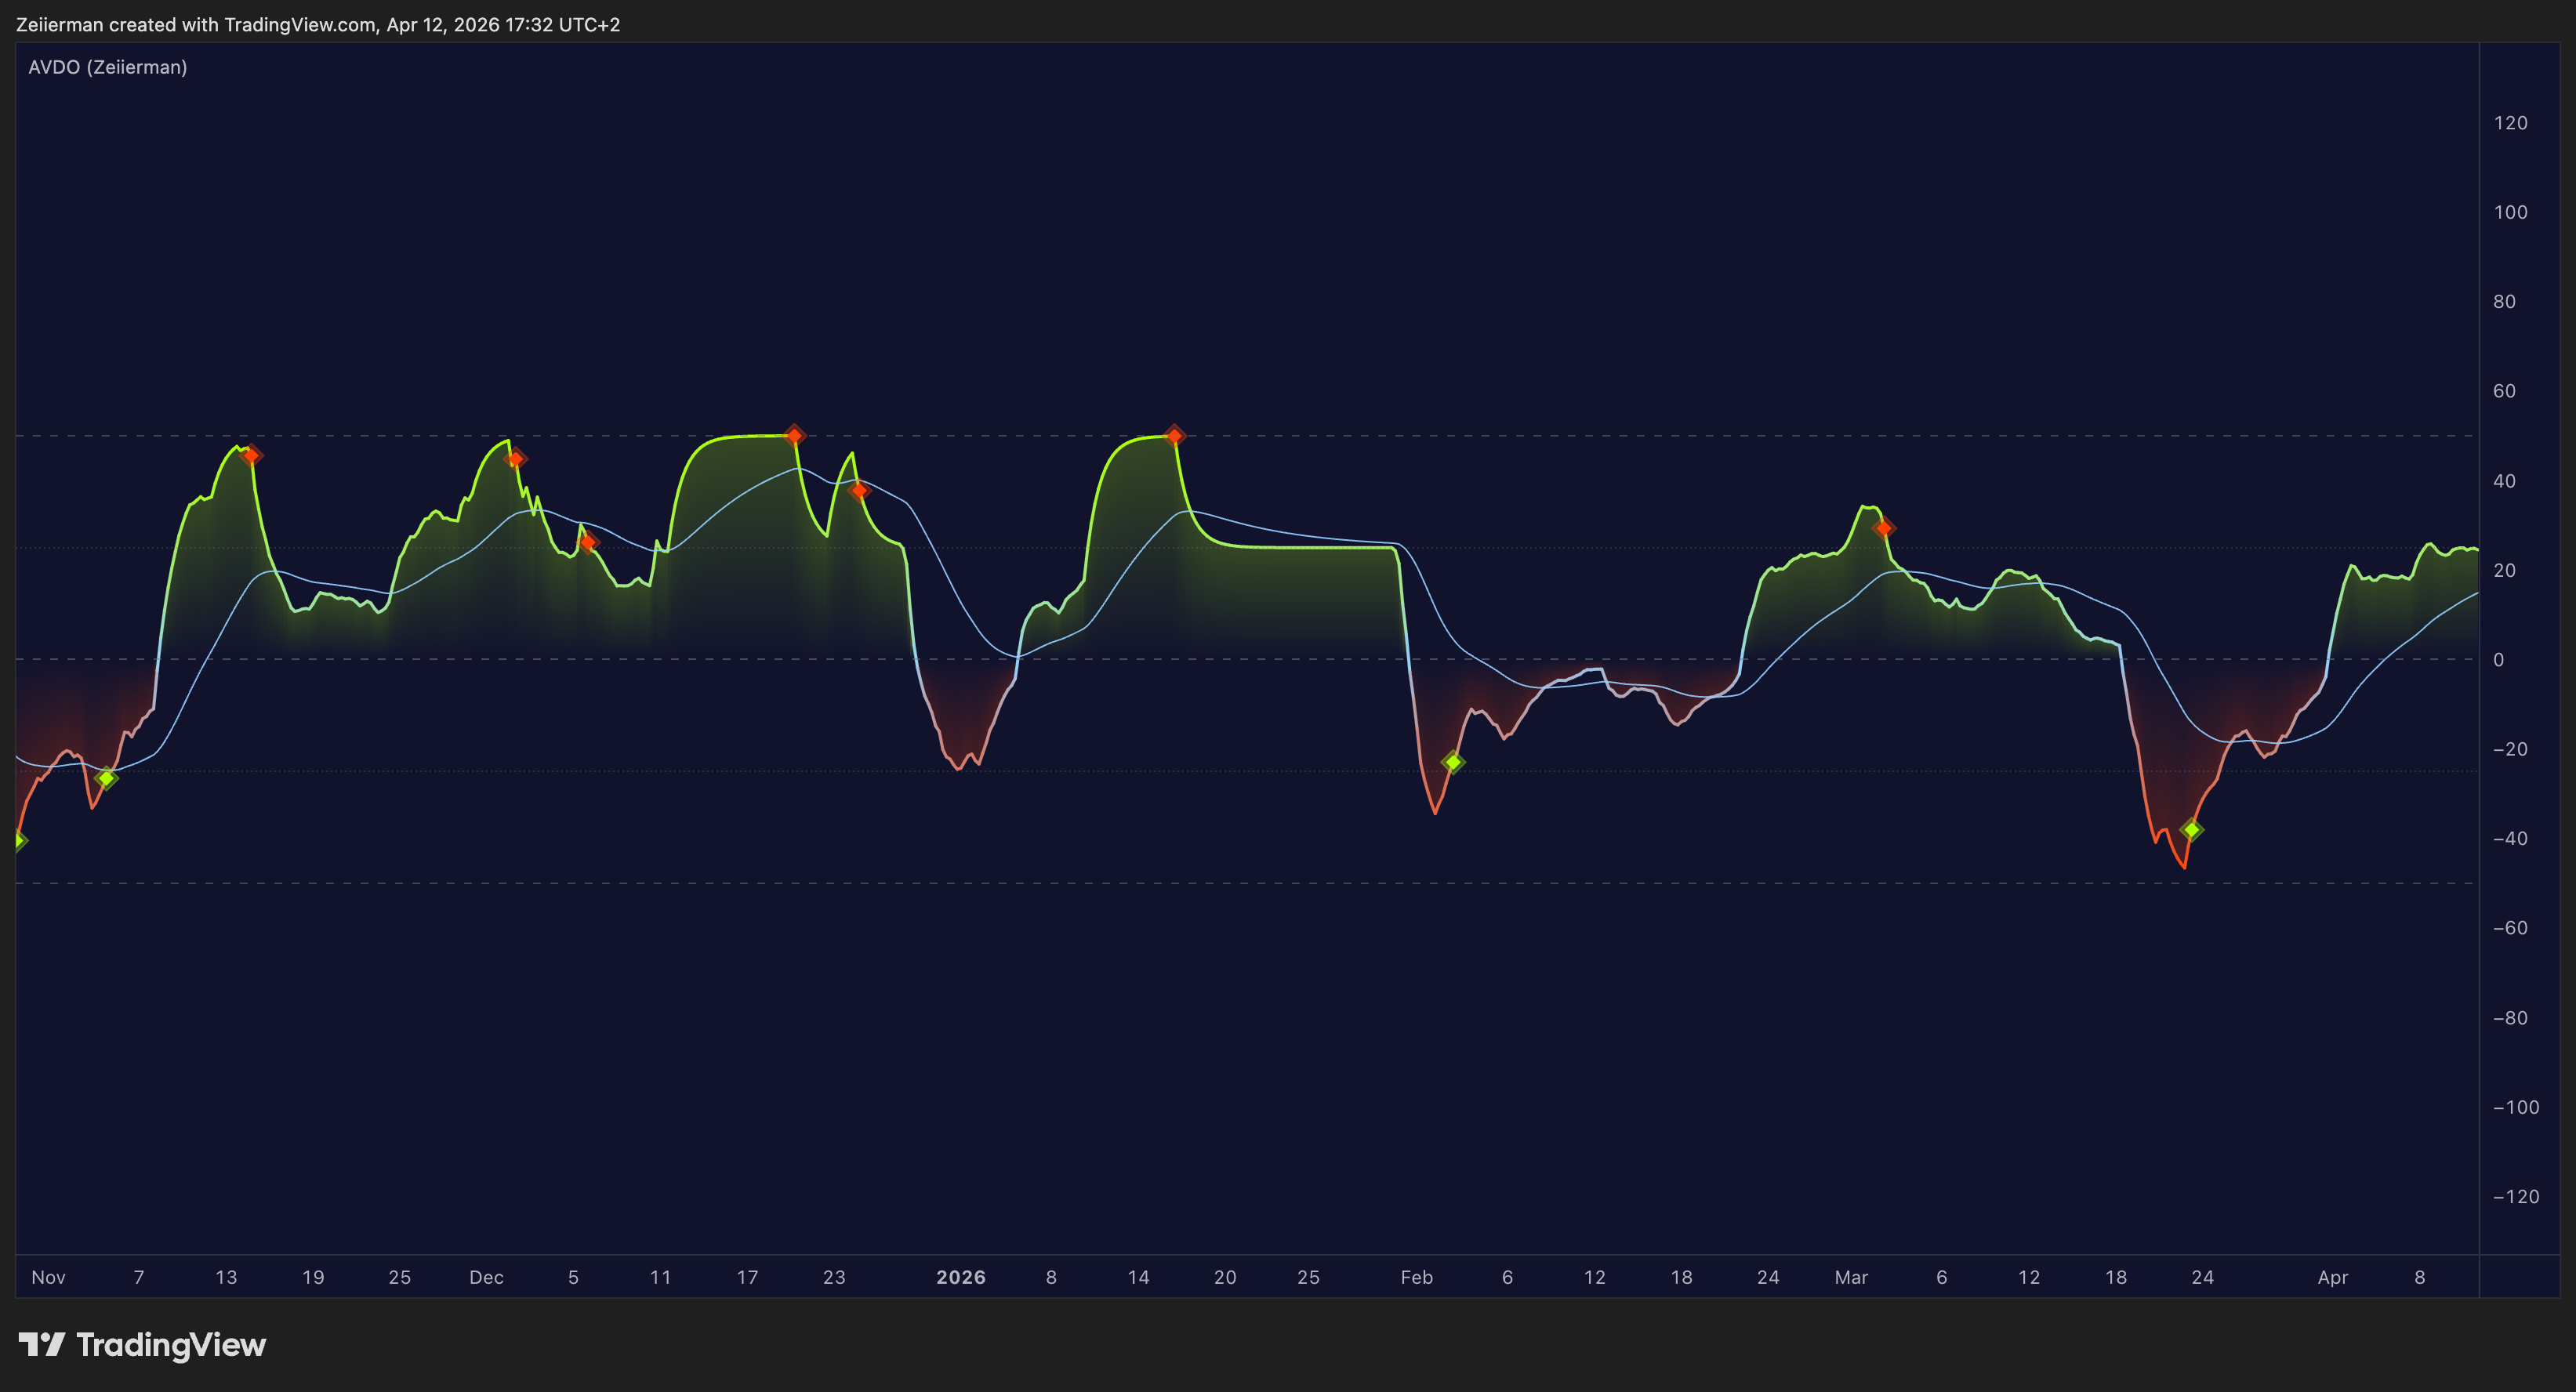Click the 'Dec' label on the date axis
The width and height of the screenshot is (2576, 1392).
coord(486,1277)
